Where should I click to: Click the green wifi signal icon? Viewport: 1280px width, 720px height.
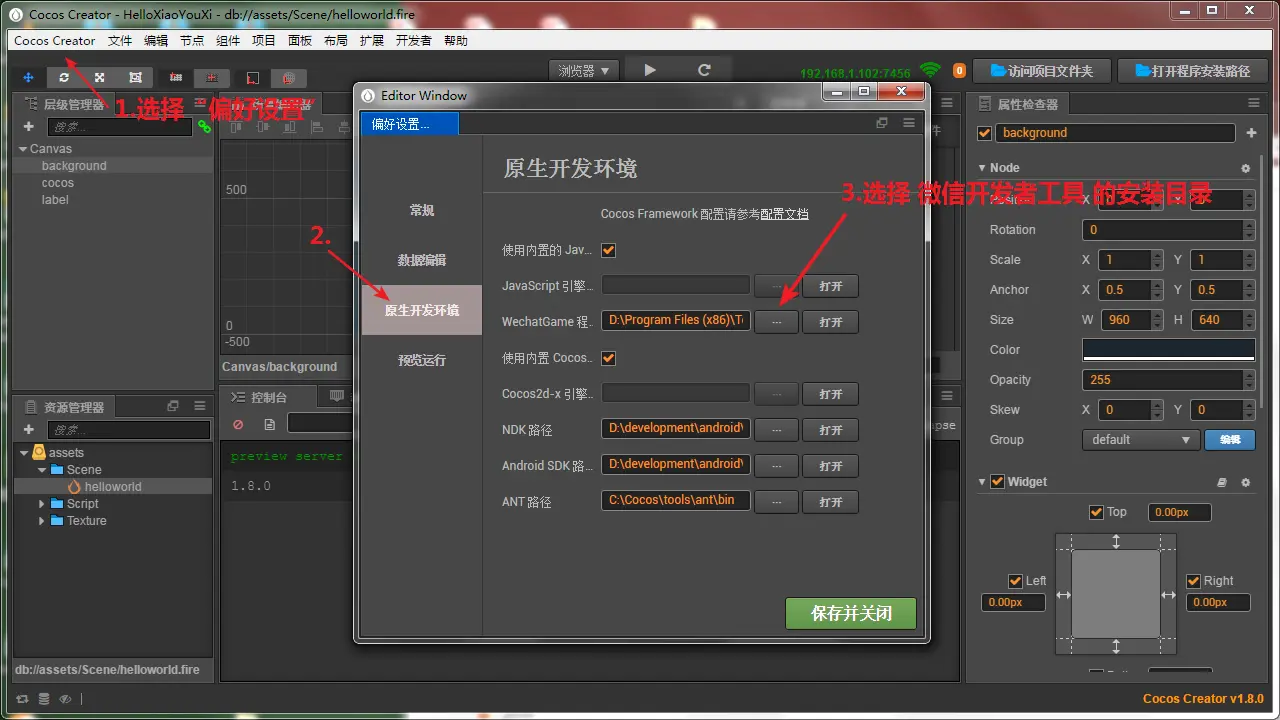pos(930,70)
